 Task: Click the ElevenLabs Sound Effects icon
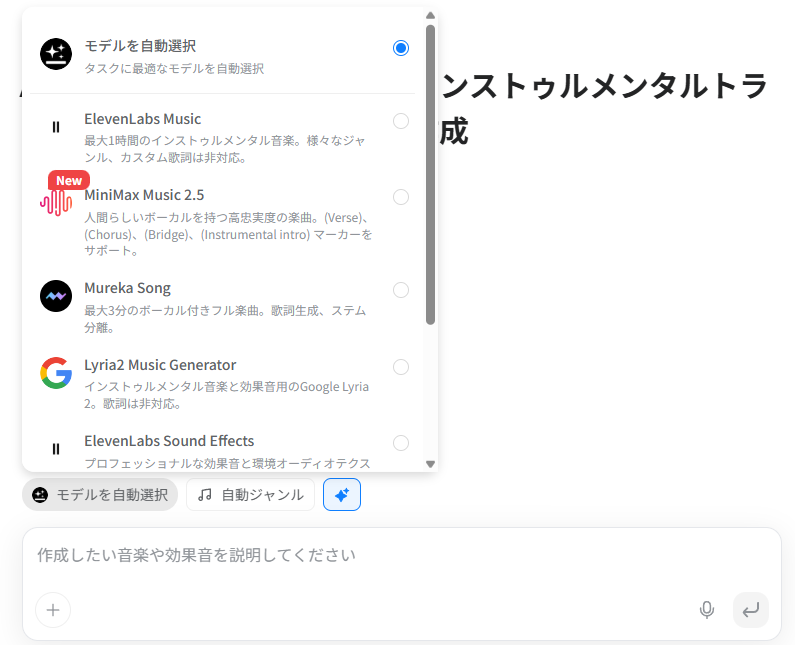click(56, 449)
